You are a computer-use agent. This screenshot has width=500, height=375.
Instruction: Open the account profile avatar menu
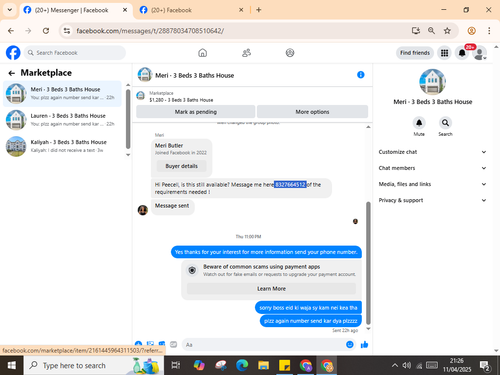(x=480, y=53)
